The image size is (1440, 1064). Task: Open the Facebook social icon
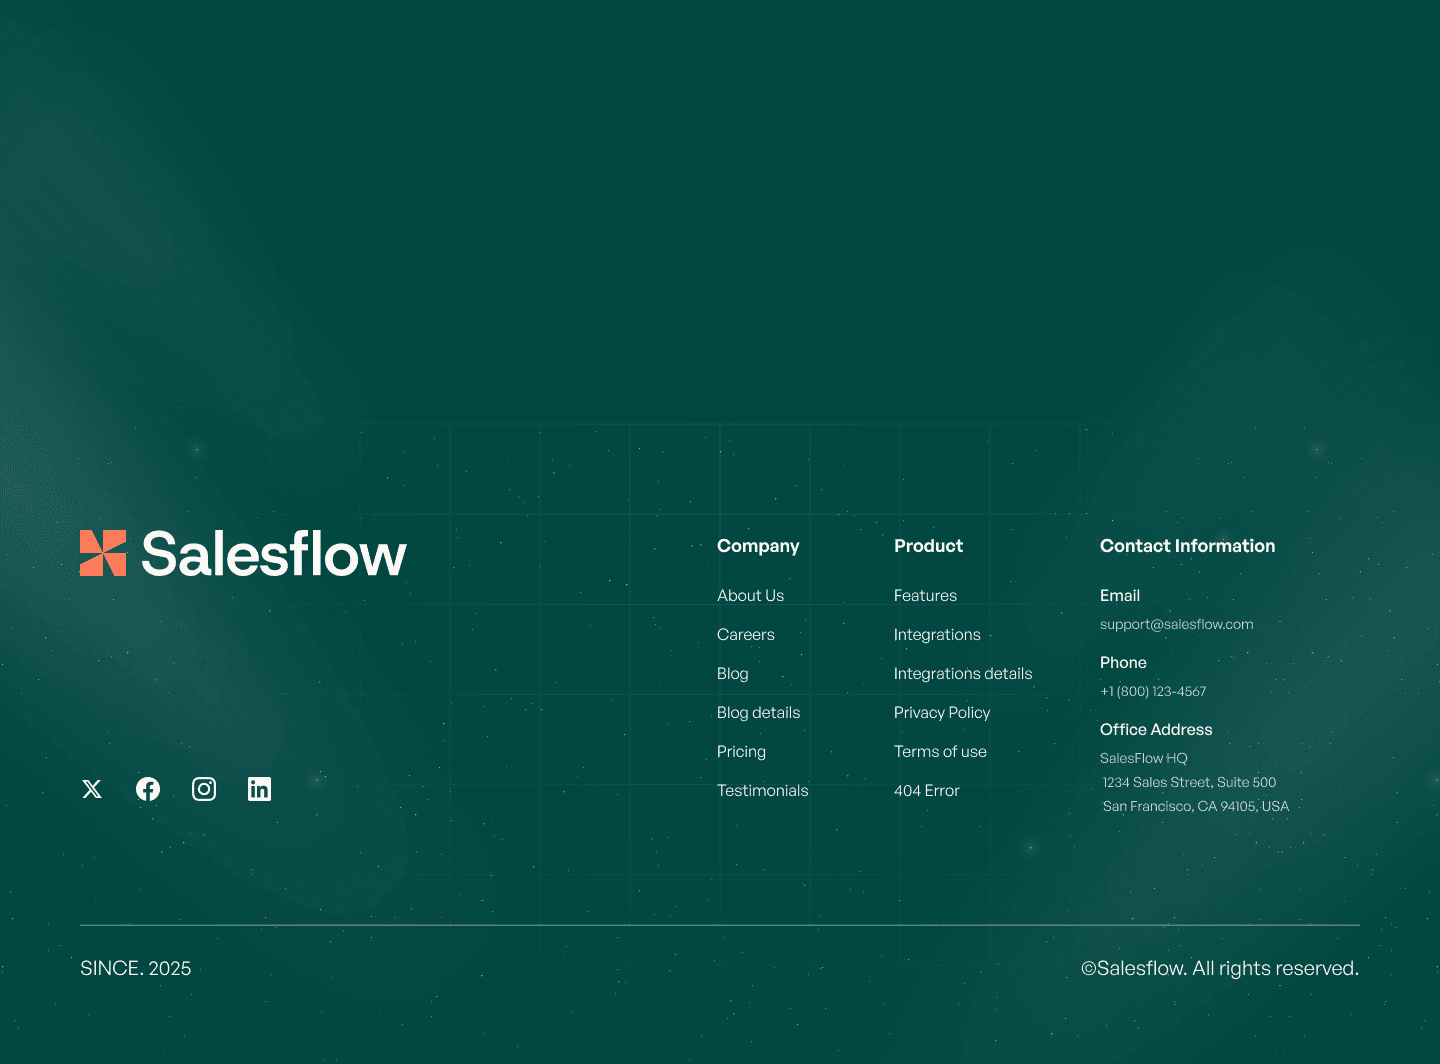coord(148,789)
